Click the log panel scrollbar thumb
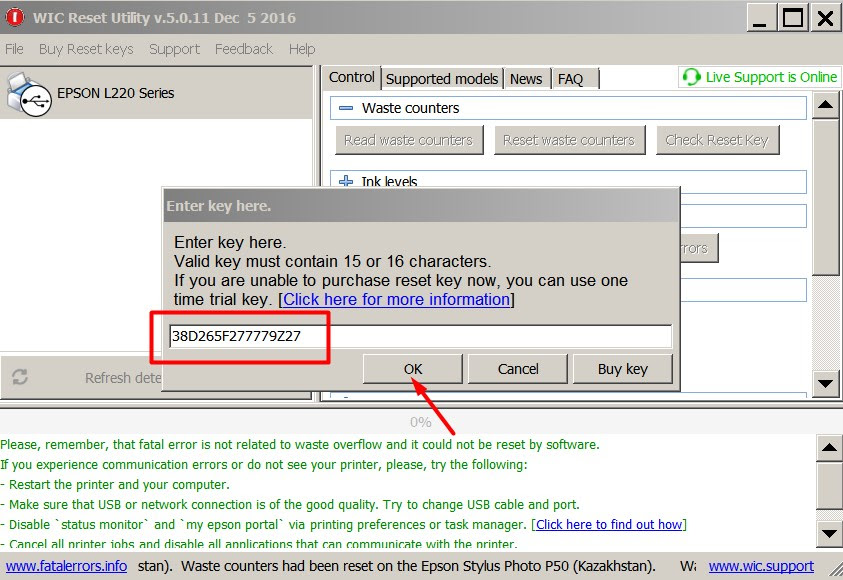Image resolution: width=843 pixels, height=580 pixels. pos(829,485)
